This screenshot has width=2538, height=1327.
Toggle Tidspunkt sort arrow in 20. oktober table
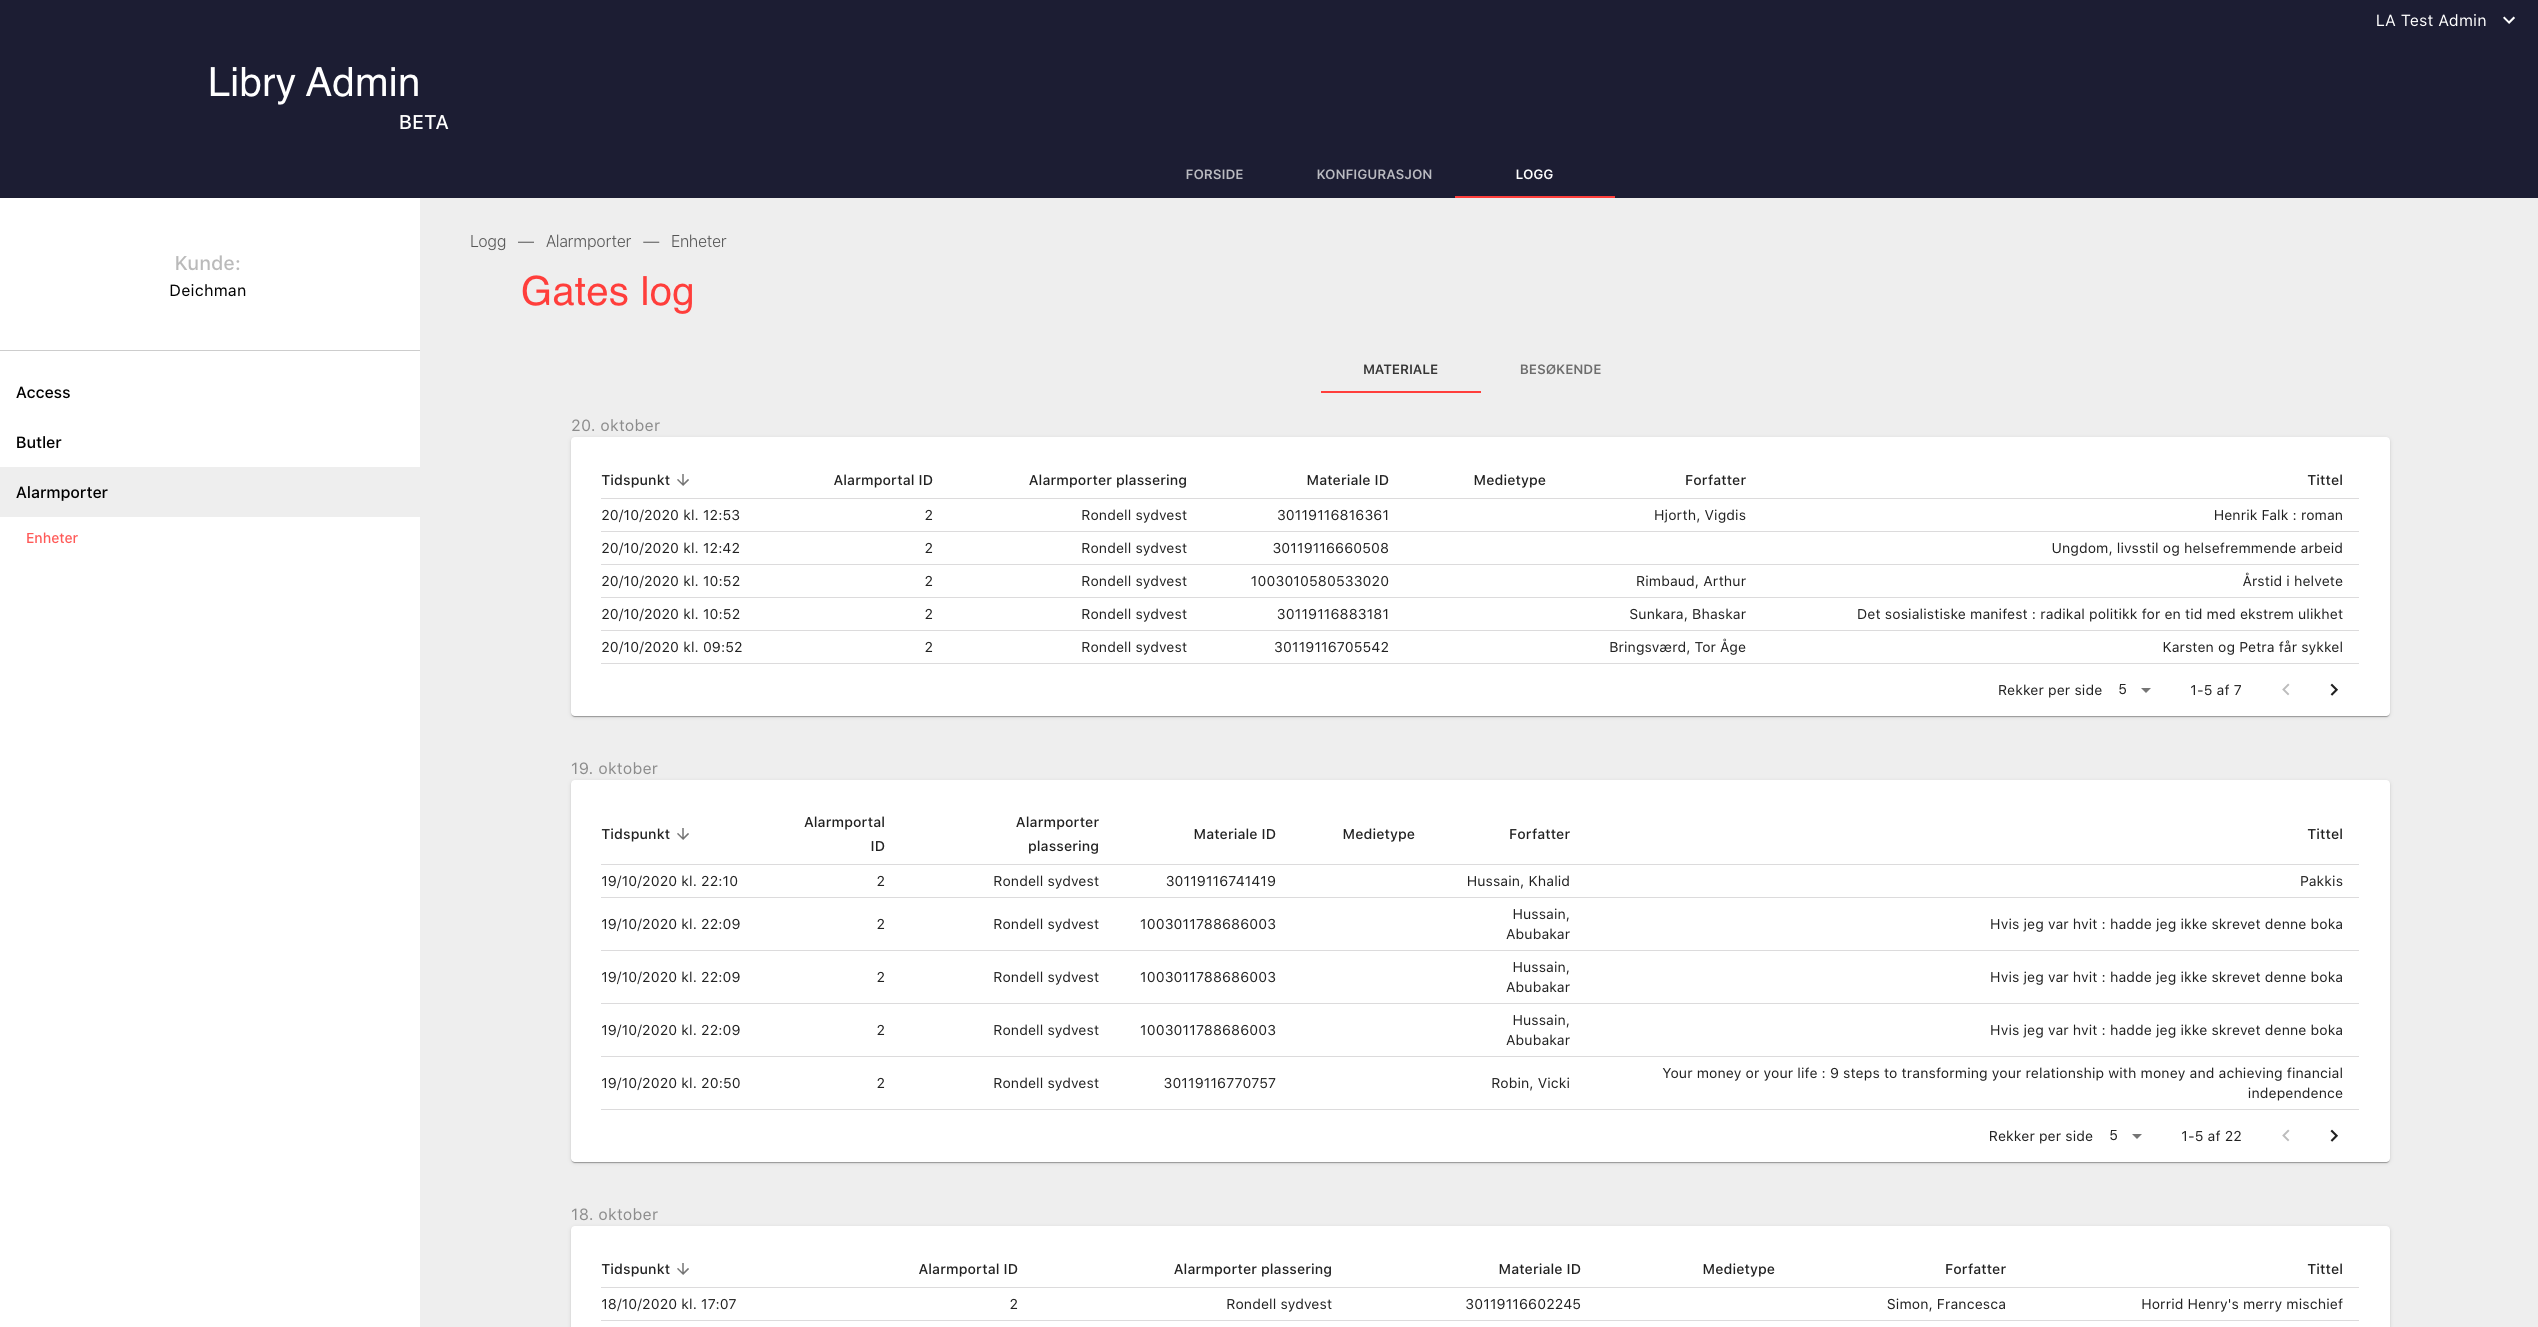coord(684,480)
